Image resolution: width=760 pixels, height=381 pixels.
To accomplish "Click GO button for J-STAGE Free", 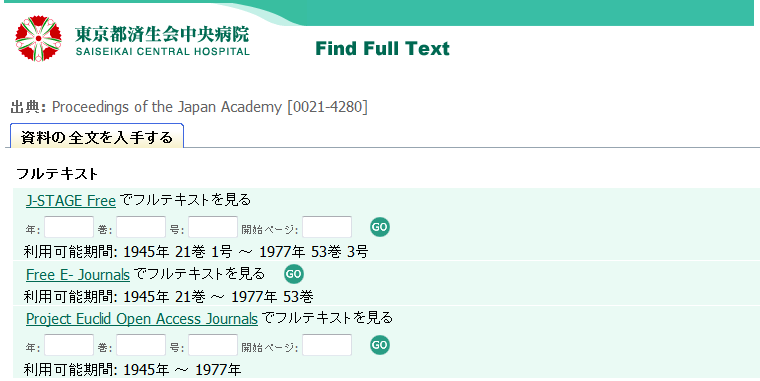I will pos(380,227).
